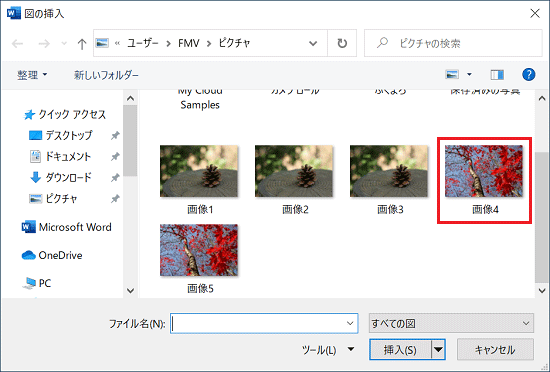Click the pin icon next to デスクトップ
Viewport: 550px width, 372px height.
click(115, 135)
